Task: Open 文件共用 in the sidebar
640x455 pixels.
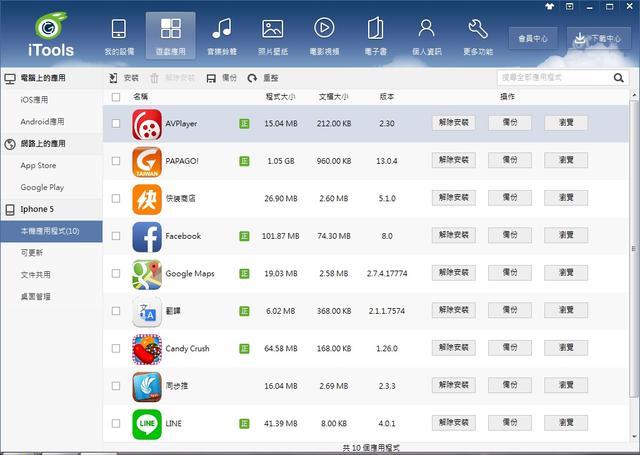Action: (36, 275)
